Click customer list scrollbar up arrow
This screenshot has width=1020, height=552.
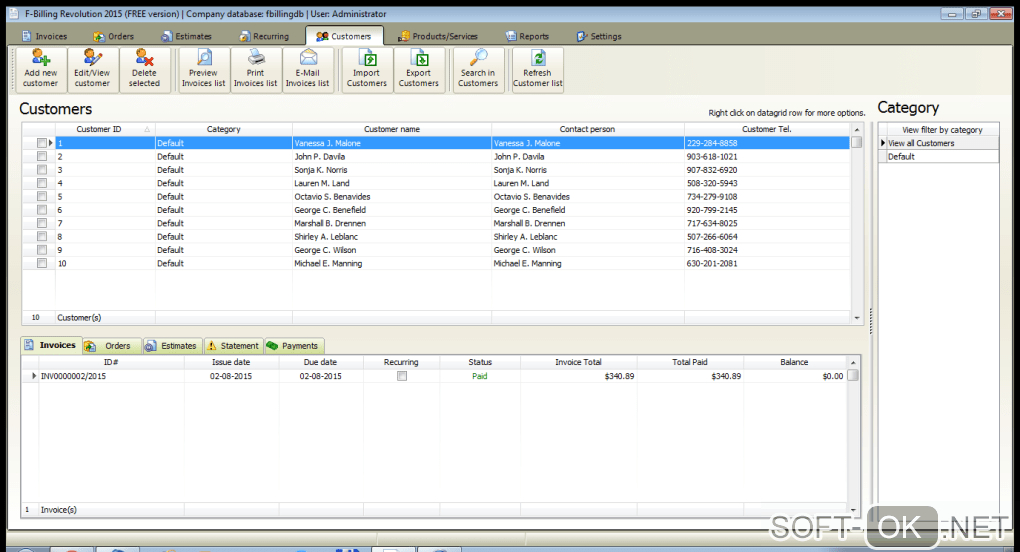857,129
